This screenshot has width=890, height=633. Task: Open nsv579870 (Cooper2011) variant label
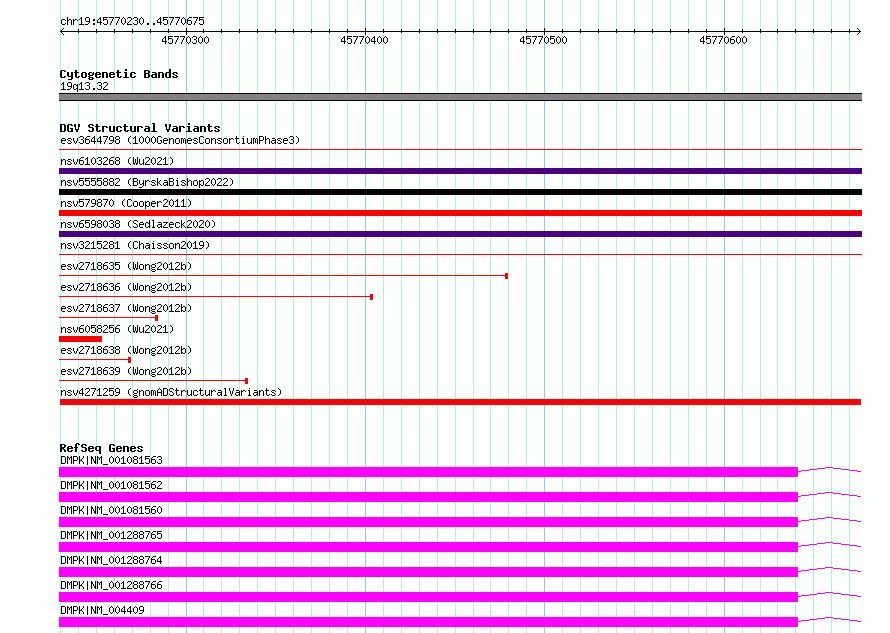coord(126,203)
